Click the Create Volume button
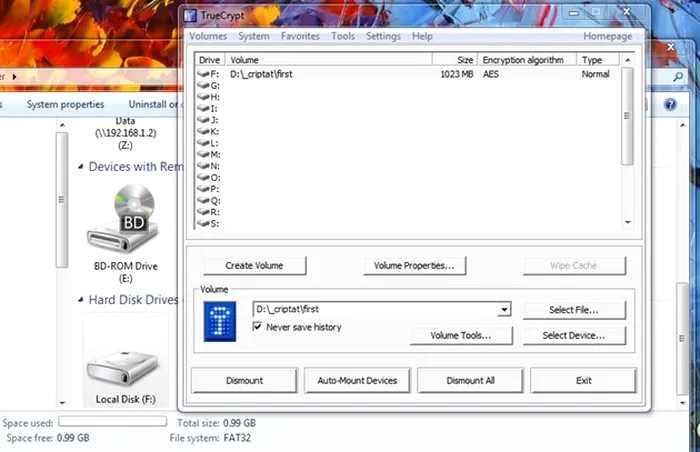The width and height of the screenshot is (700, 452). click(254, 266)
